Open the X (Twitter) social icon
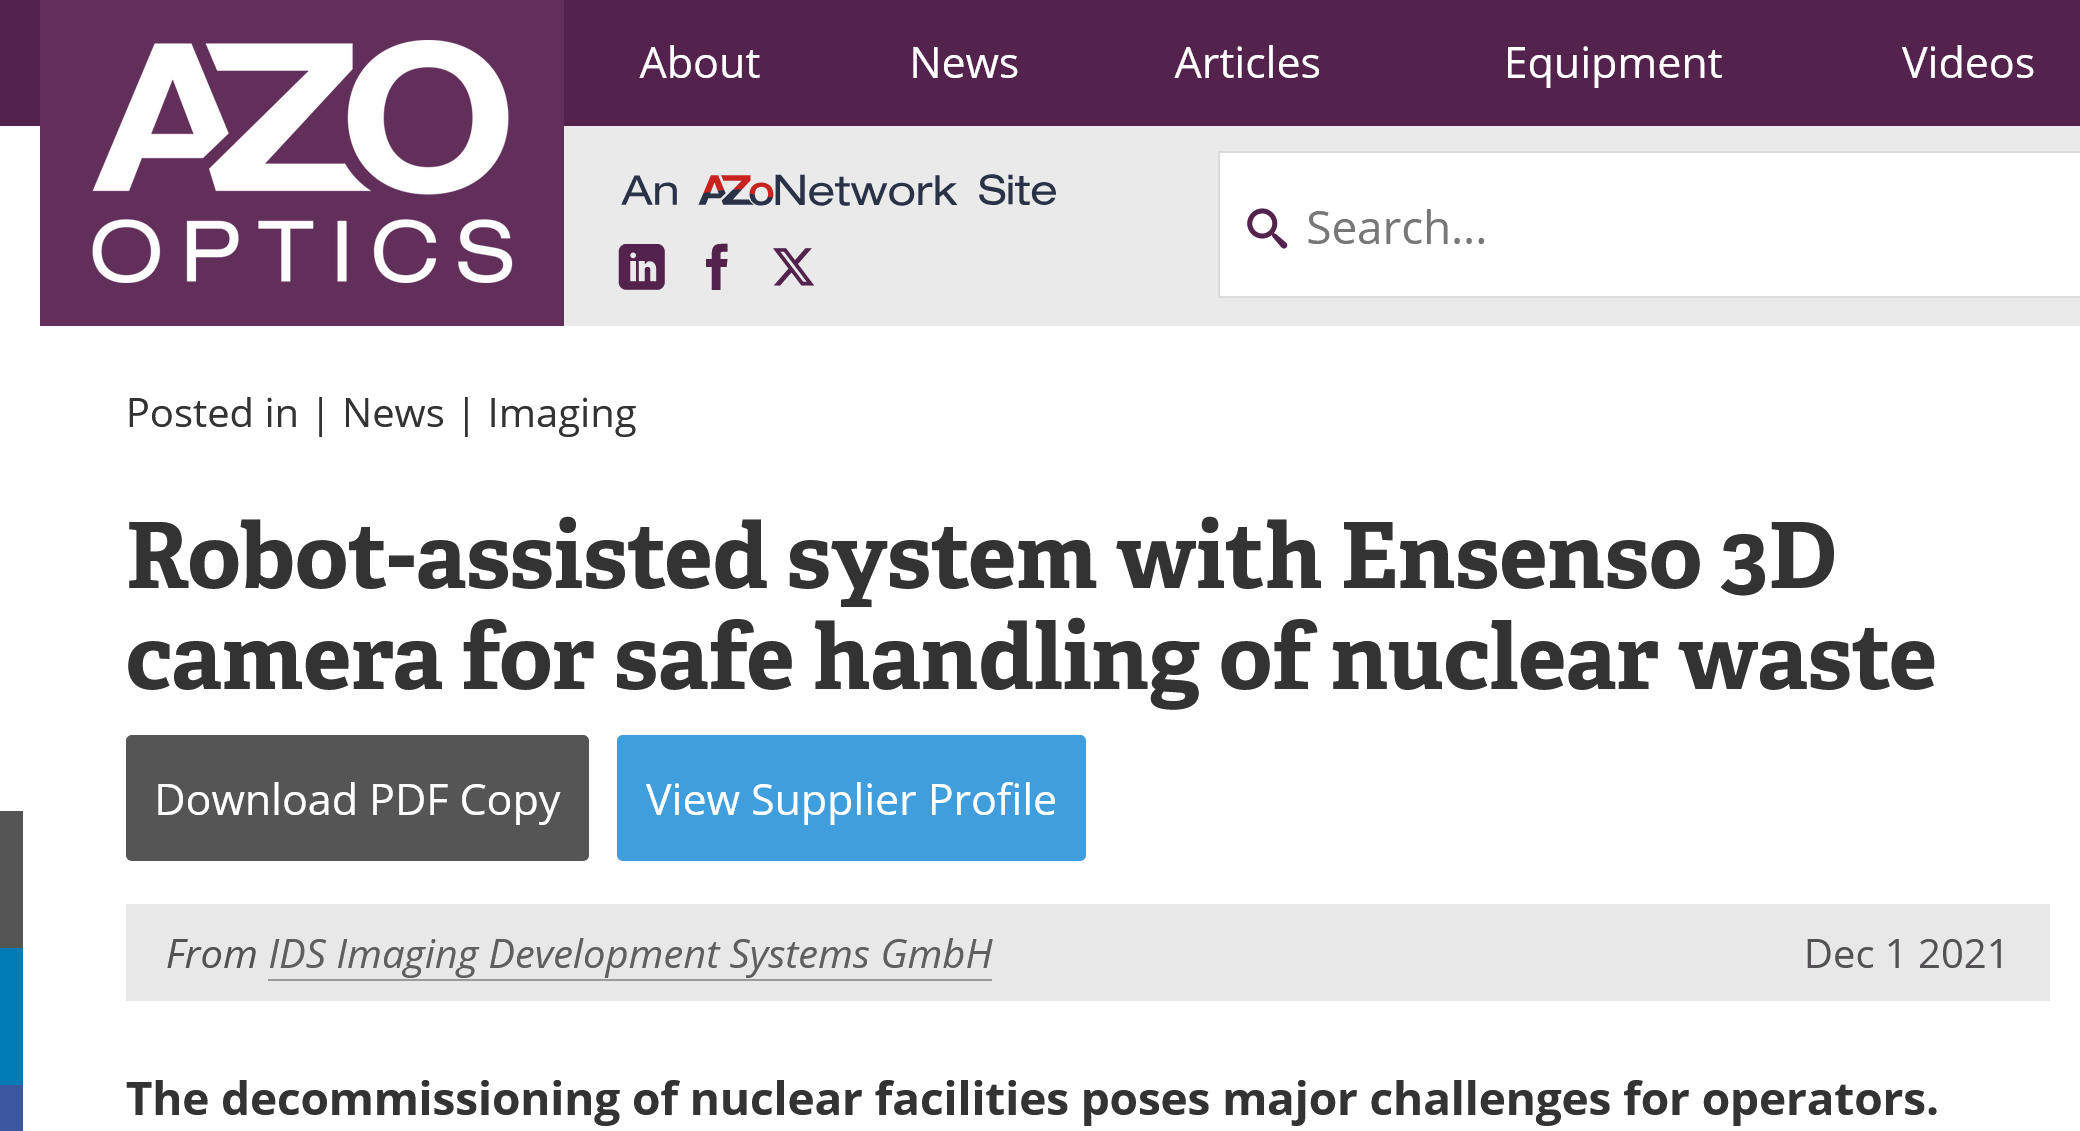This screenshot has width=2080, height=1131. tap(793, 267)
